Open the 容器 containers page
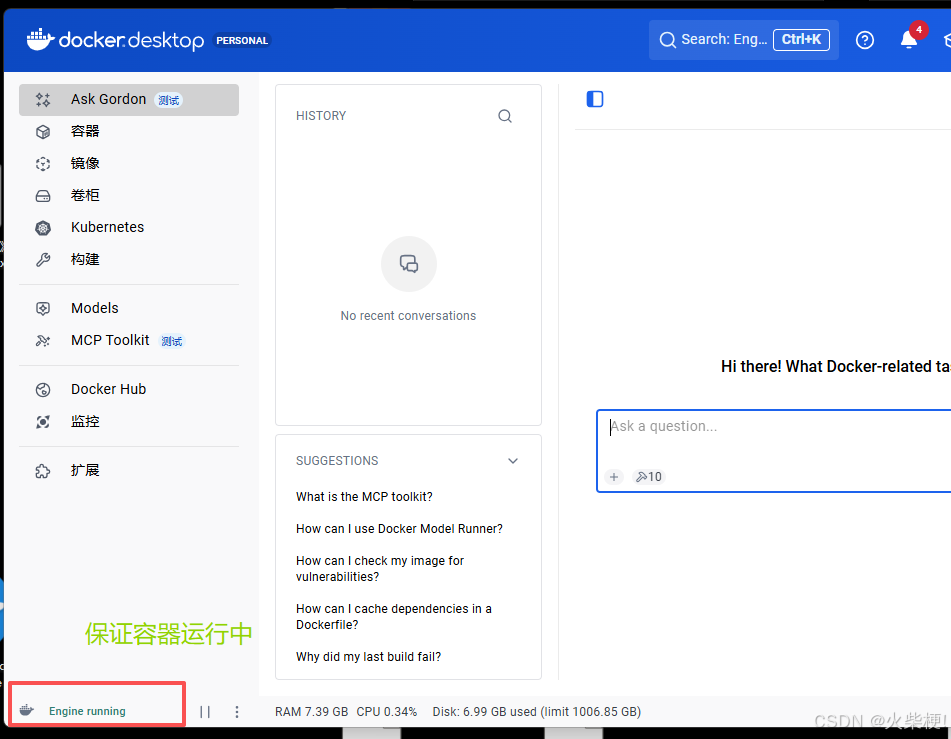Viewport: 951px width, 739px height. pos(129,131)
